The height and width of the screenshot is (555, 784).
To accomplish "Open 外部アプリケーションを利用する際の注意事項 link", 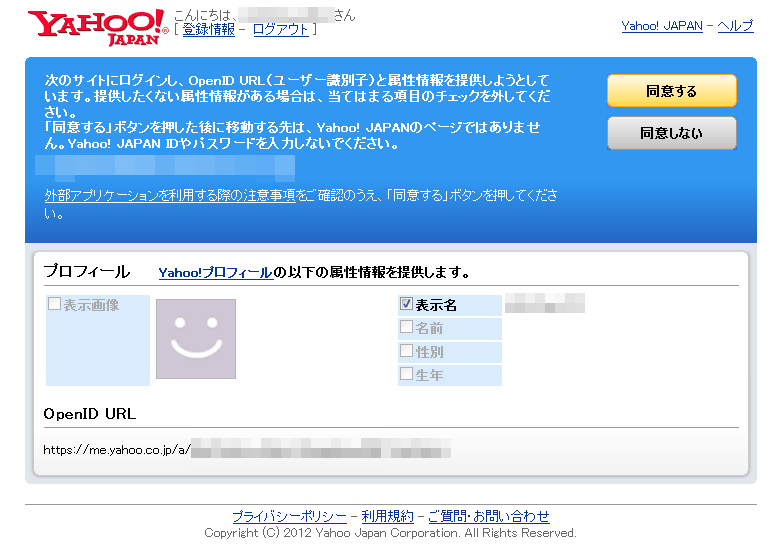I will pos(170,195).
